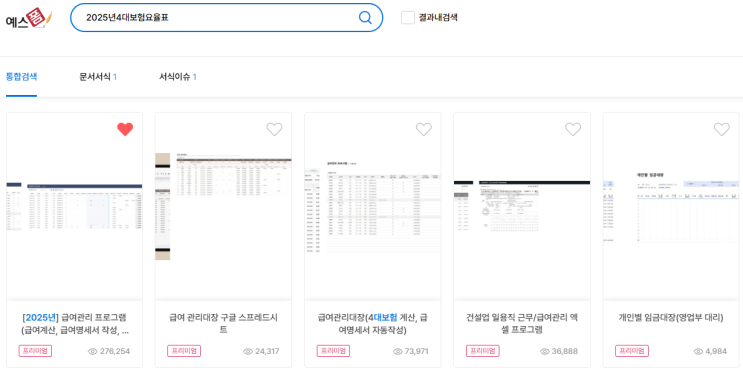Click the view count 4,984
743x386 pixels.
tap(716, 351)
